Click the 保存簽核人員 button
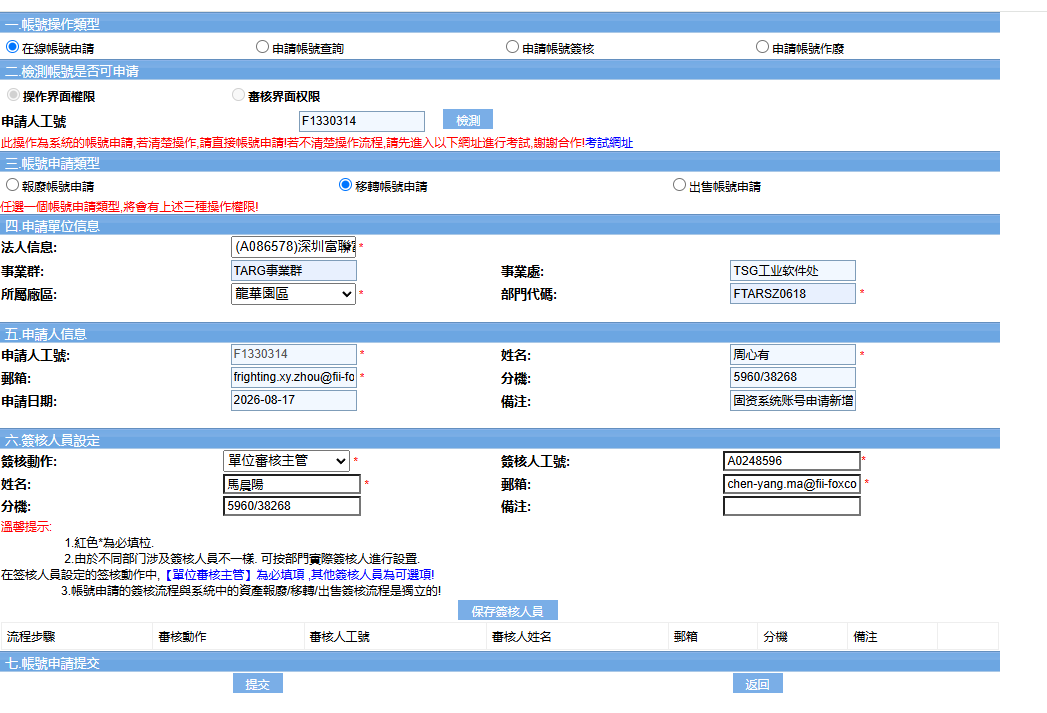This screenshot has width=1047, height=713. [x=507, y=611]
